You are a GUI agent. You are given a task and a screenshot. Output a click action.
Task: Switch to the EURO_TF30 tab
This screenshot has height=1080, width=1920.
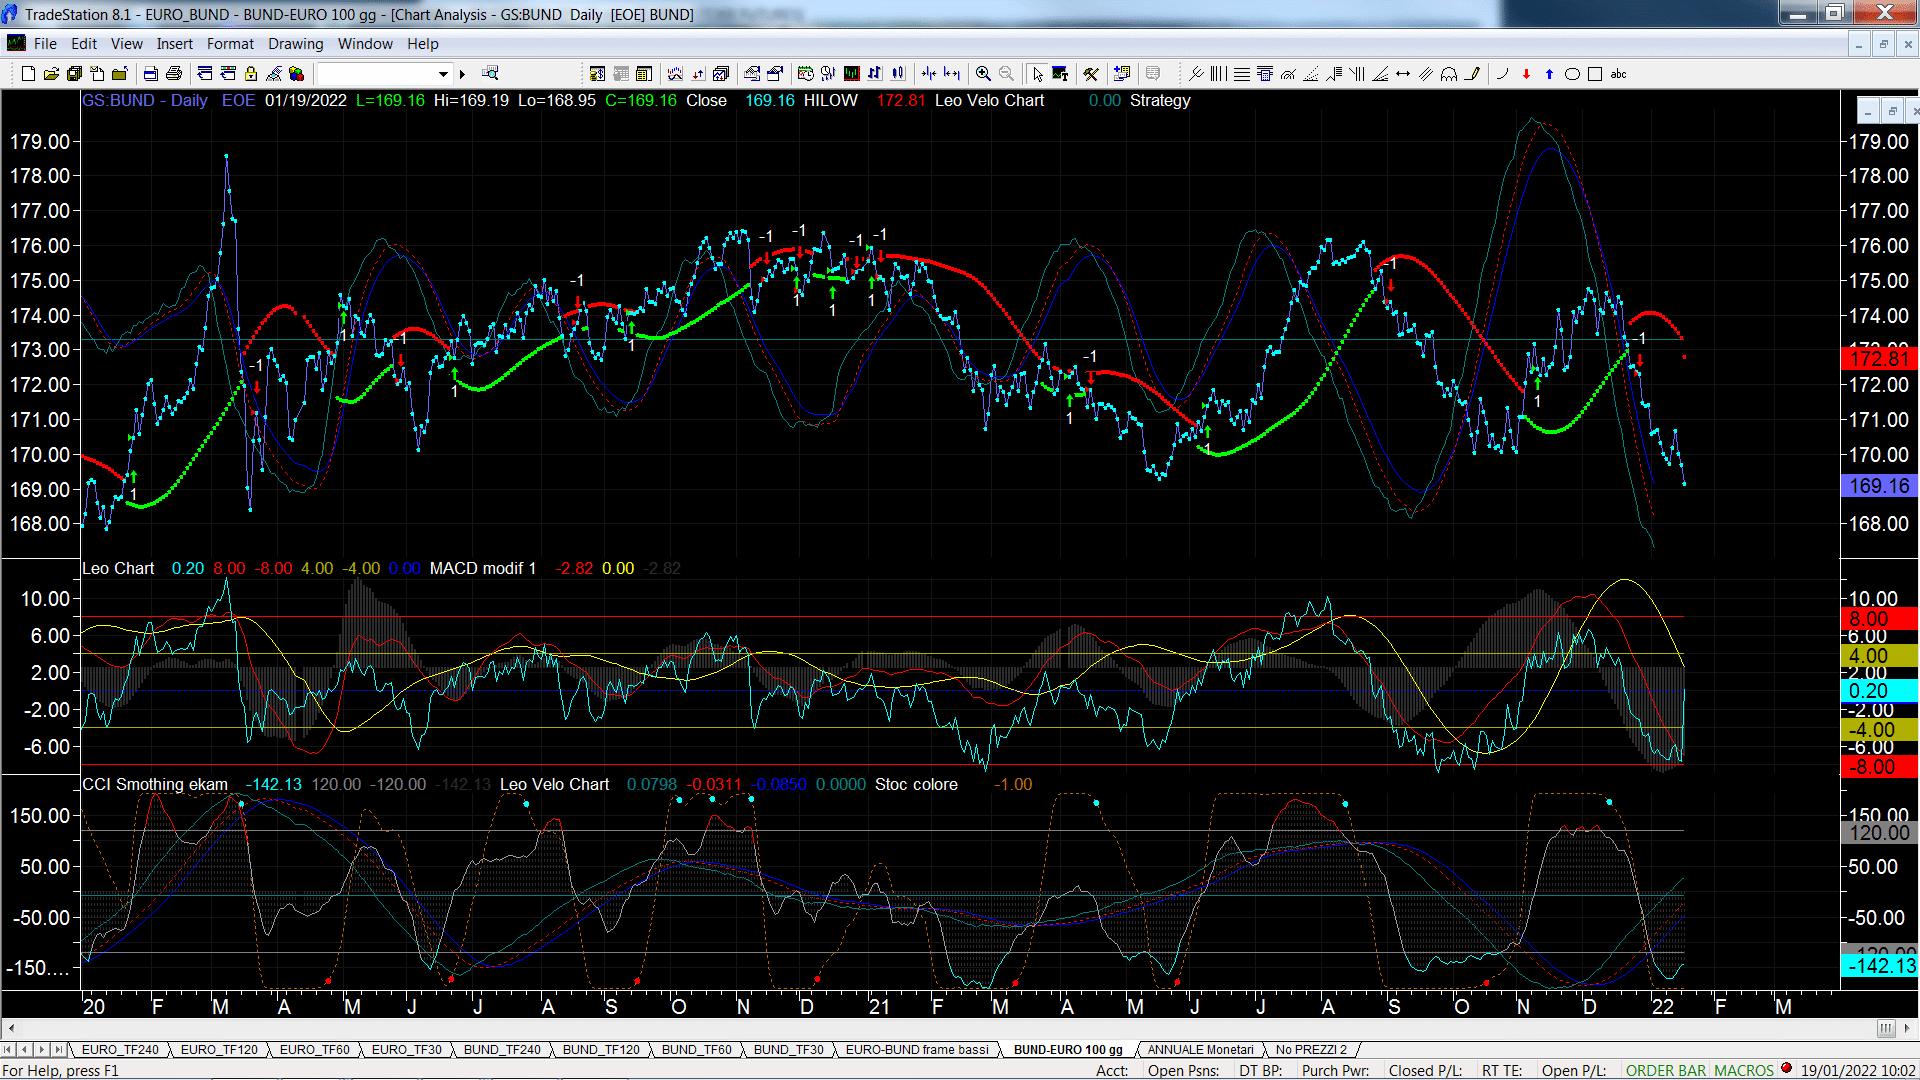[406, 1049]
